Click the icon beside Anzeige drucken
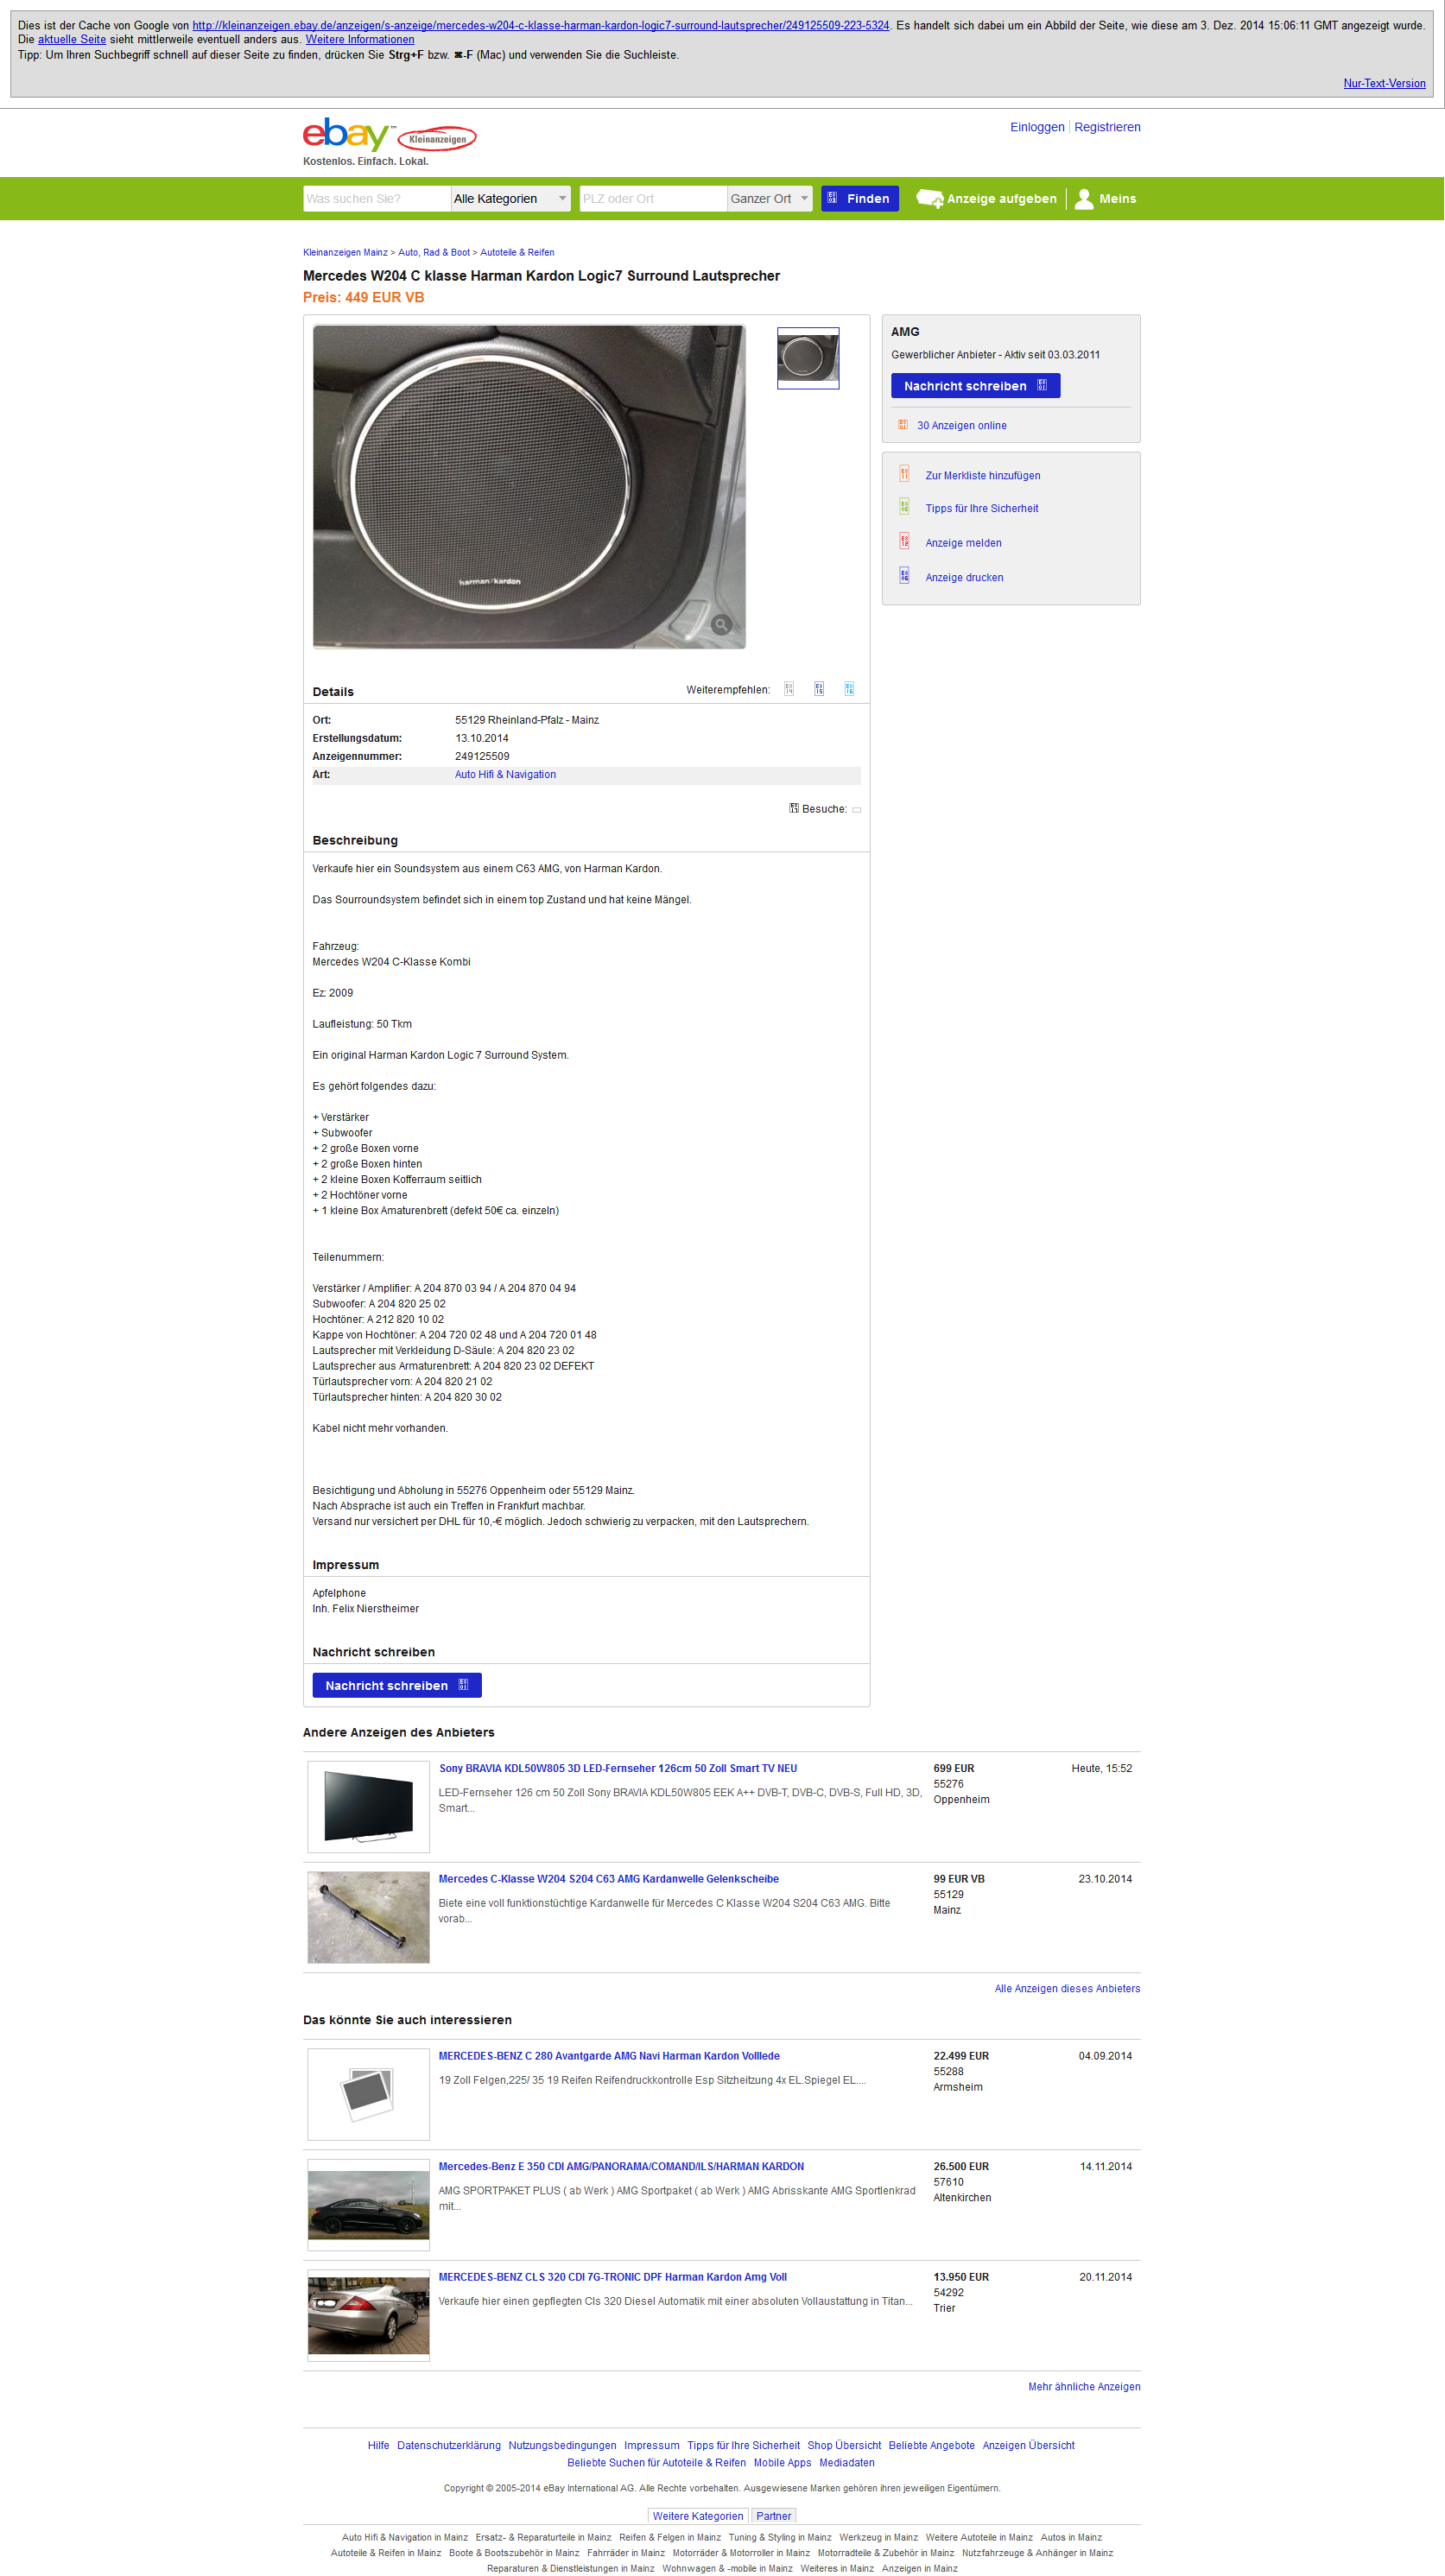Image resolution: width=1445 pixels, height=2576 pixels. click(x=904, y=576)
